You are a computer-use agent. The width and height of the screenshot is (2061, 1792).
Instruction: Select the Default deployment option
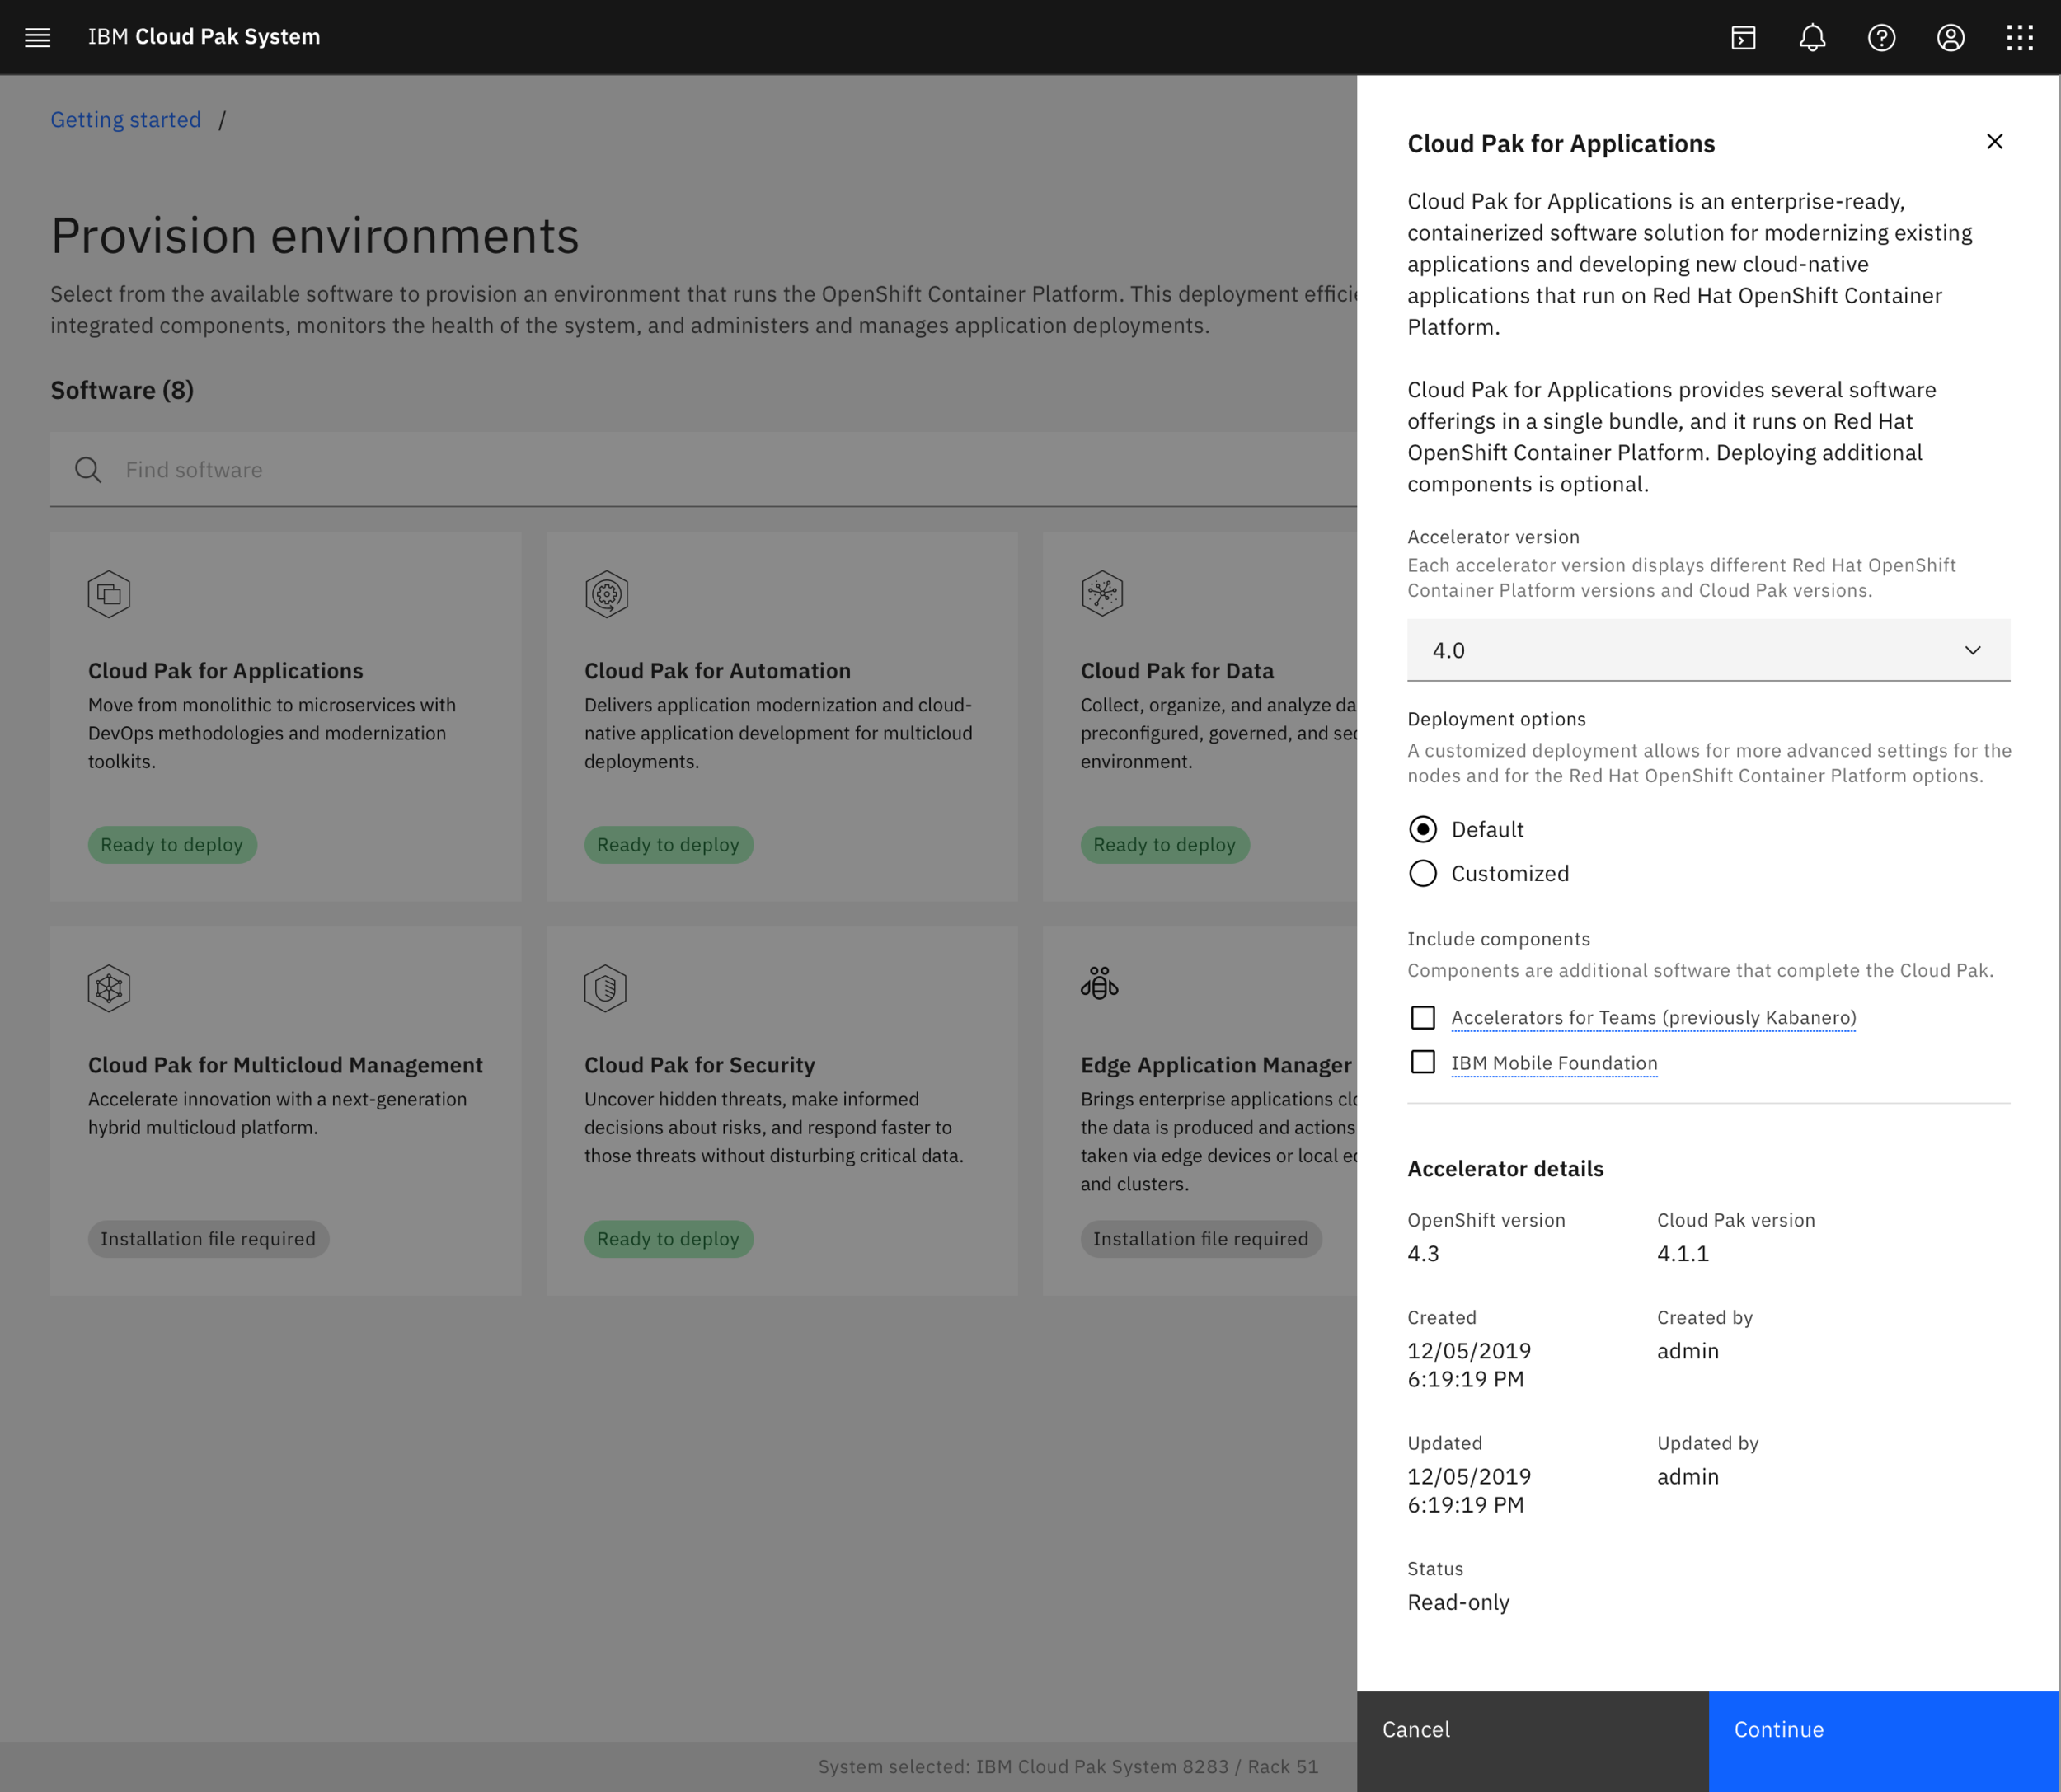click(1422, 829)
